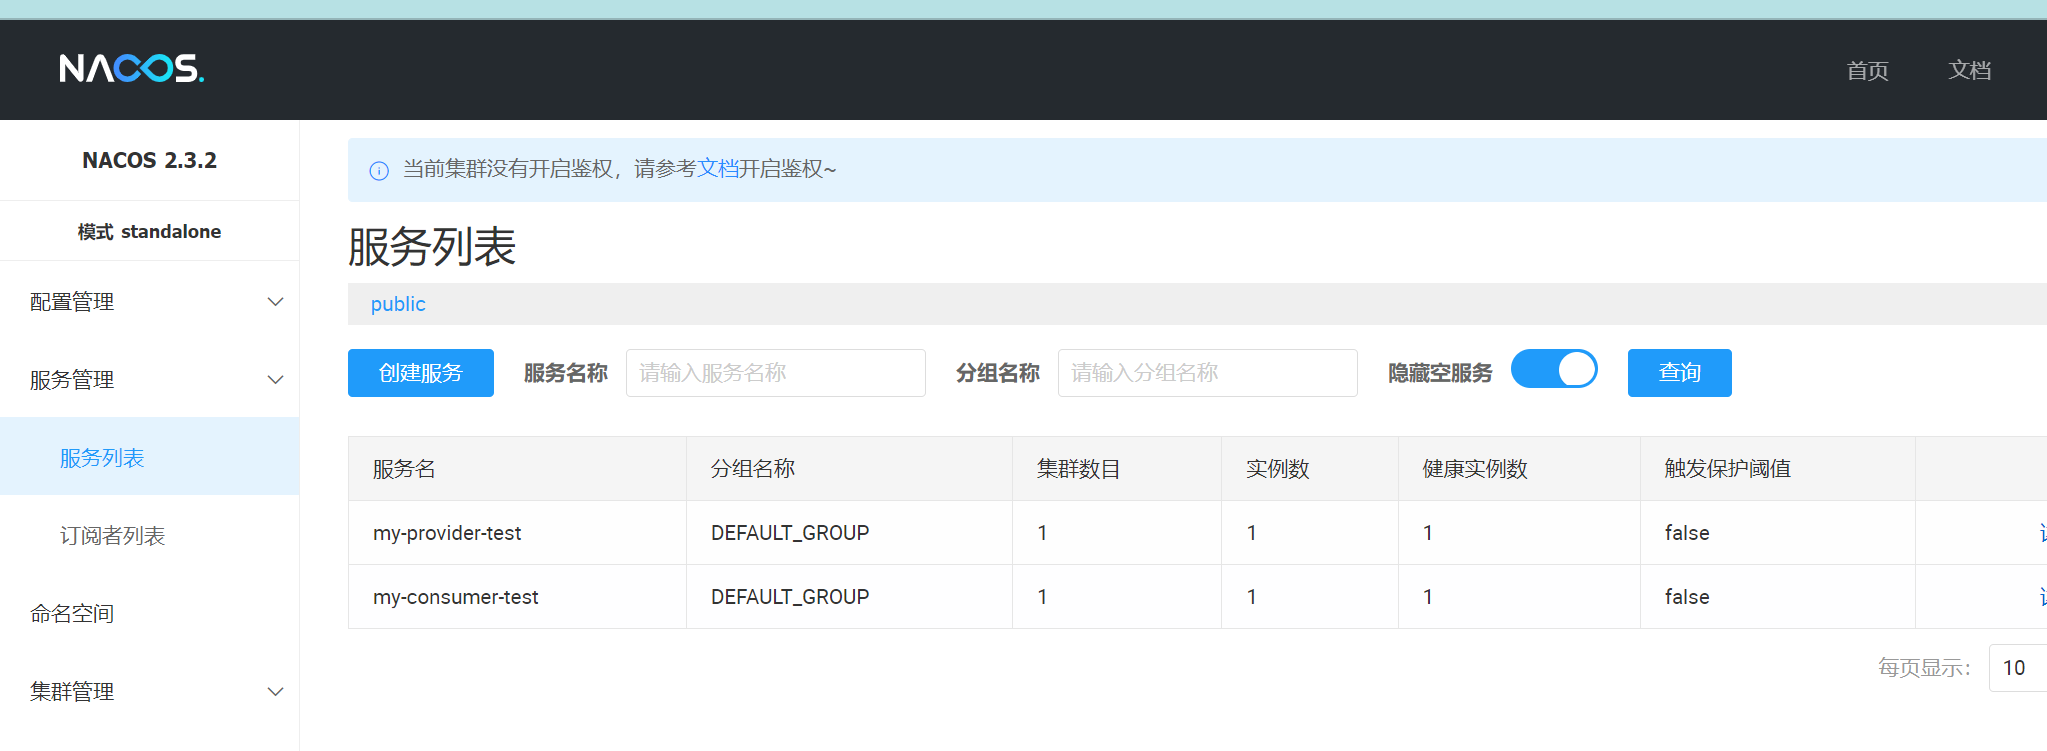Collapse the 服务管理 menu chevron

275,379
